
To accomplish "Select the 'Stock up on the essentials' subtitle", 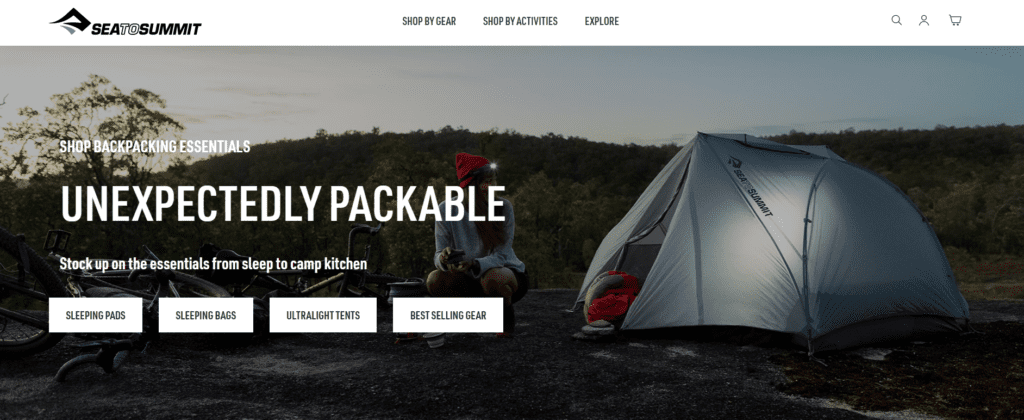I will (213, 264).
